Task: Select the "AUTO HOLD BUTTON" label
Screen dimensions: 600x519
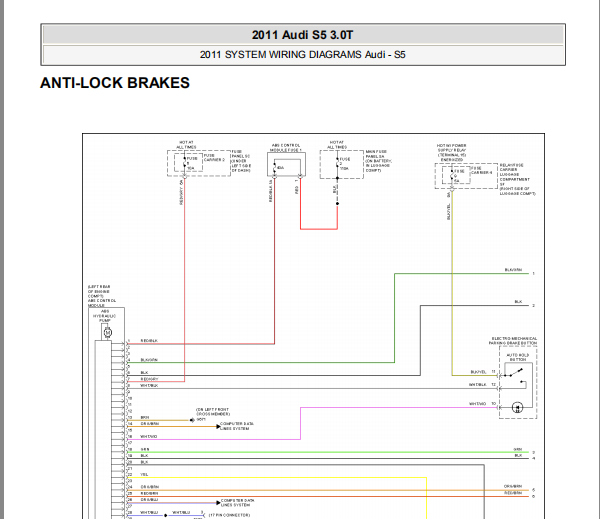Action: [x=518, y=357]
